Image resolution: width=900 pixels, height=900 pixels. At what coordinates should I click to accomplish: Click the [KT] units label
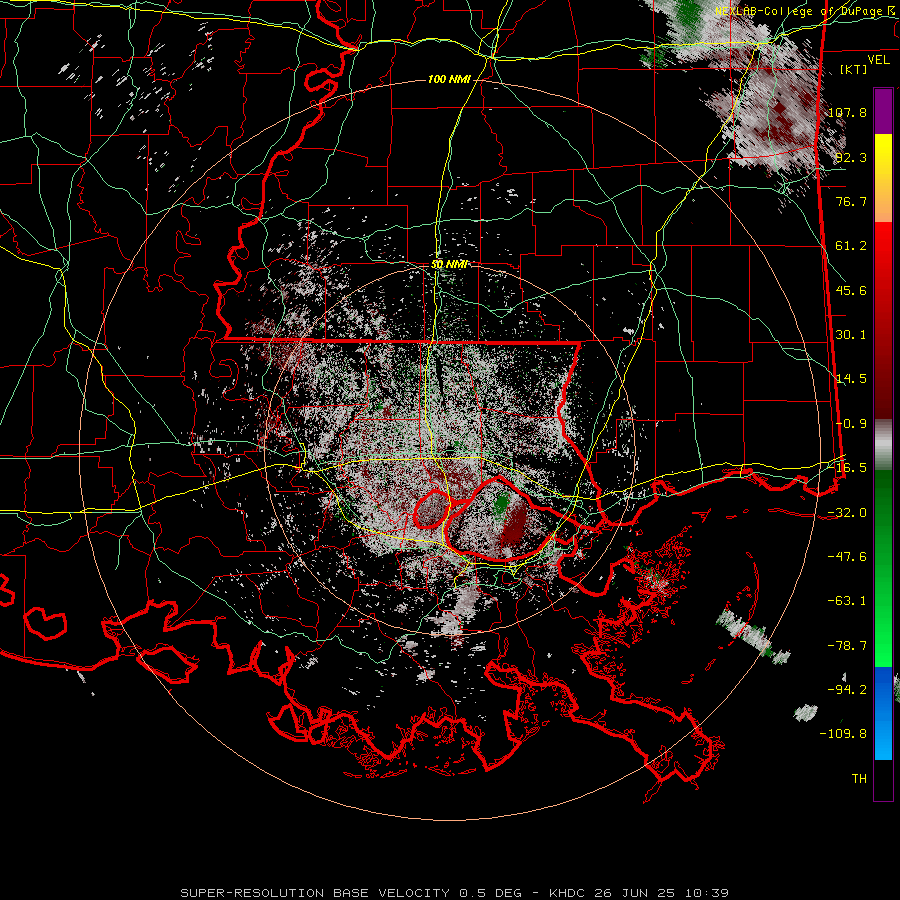click(854, 69)
